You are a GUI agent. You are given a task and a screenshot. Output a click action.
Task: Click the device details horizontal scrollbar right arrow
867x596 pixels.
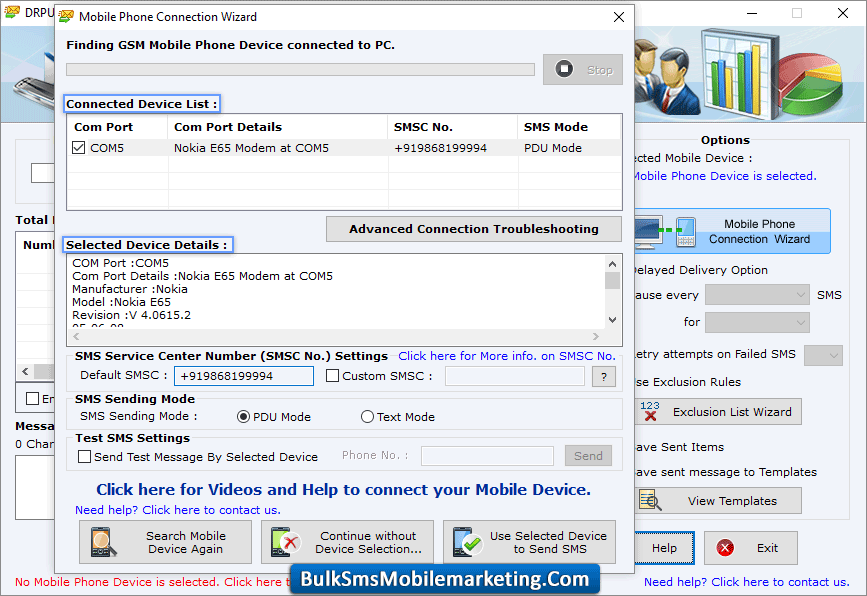(596, 336)
